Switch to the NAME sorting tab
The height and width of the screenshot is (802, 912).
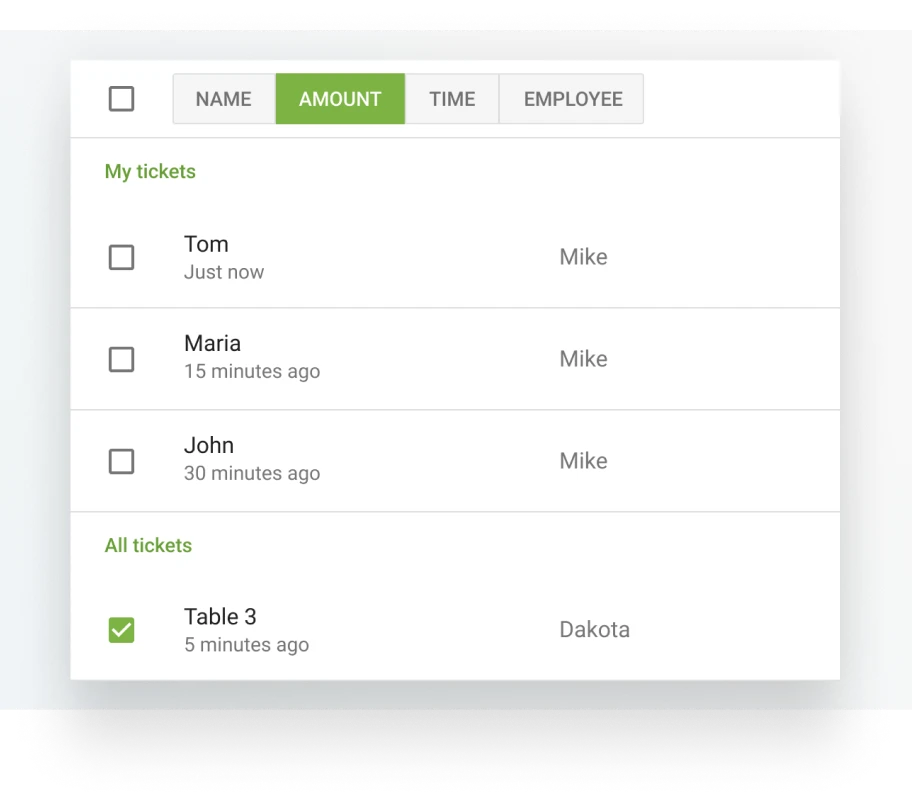coord(223,98)
